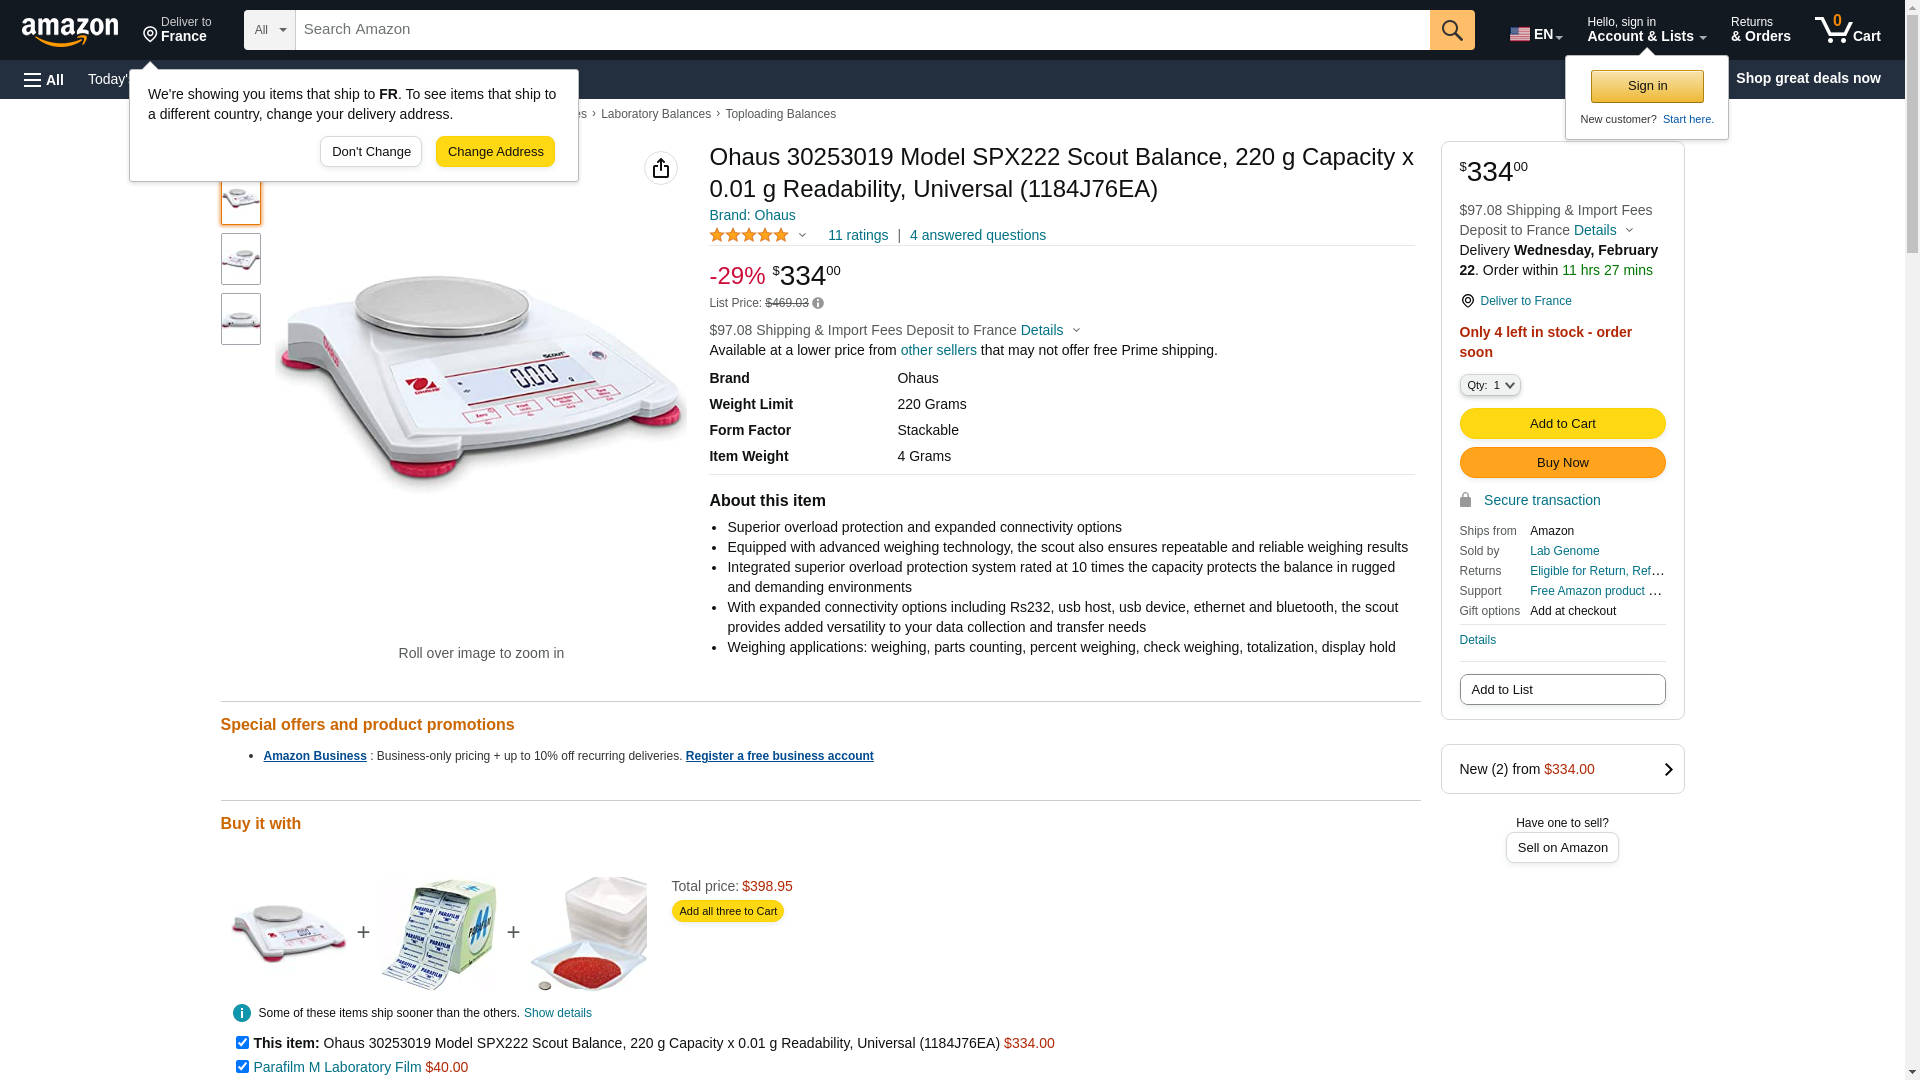
Task: Open the shopping cart
Action: click(x=1847, y=30)
